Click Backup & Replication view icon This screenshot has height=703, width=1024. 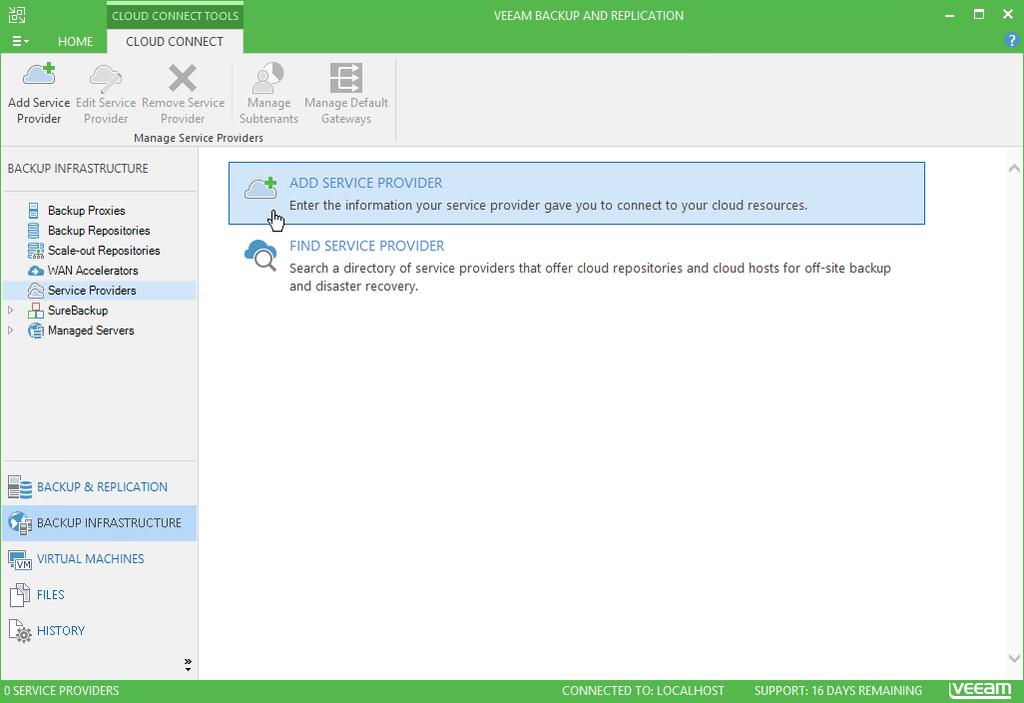pyautogui.click(x=20, y=487)
